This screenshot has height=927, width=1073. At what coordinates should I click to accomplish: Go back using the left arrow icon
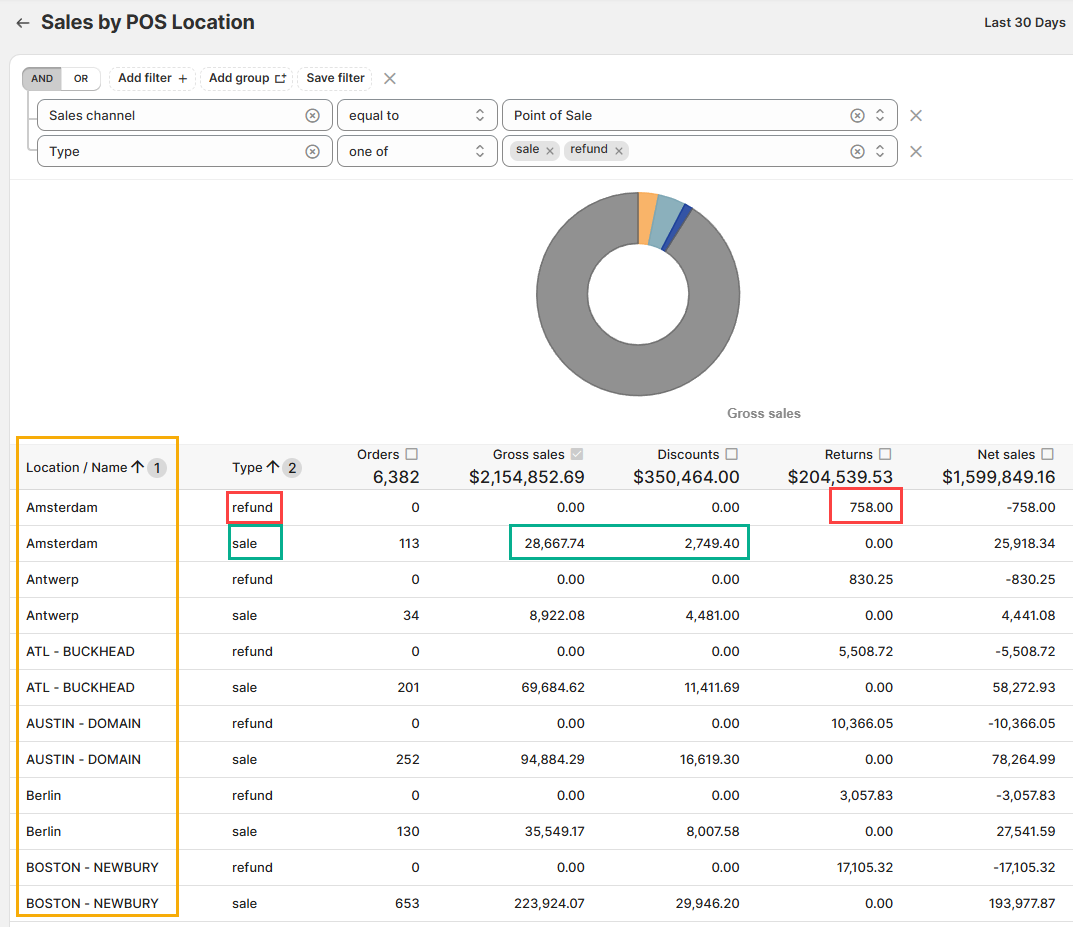tap(22, 23)
